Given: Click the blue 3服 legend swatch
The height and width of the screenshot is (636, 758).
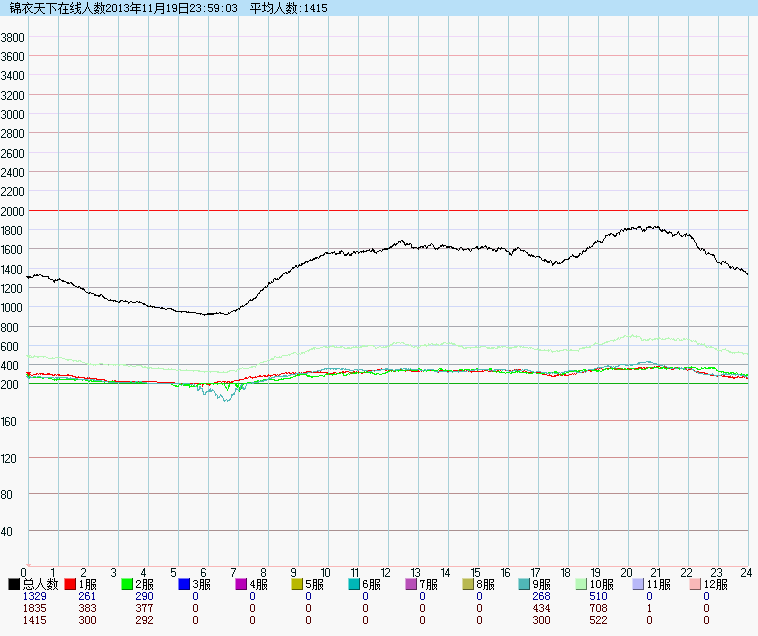Looking at the screenshot, I should click(x=184, y=584).
